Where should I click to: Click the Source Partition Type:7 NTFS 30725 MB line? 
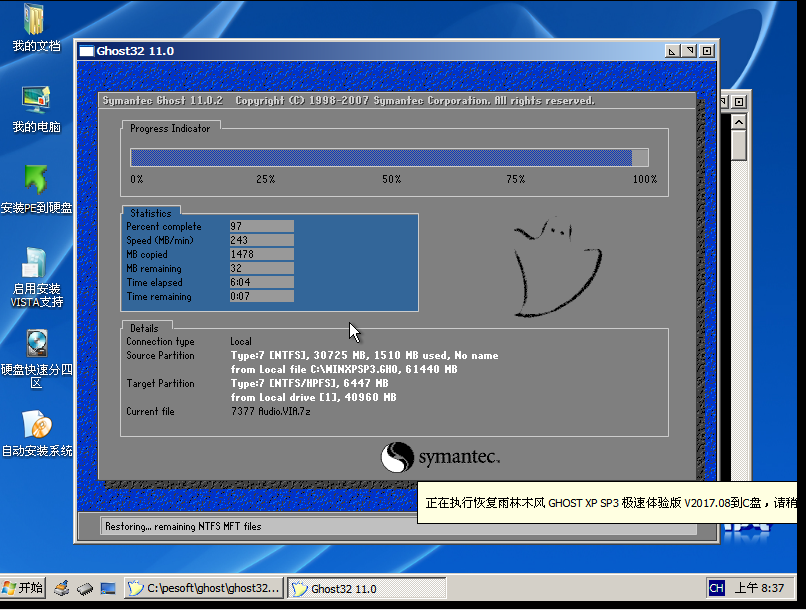point(364,356)
